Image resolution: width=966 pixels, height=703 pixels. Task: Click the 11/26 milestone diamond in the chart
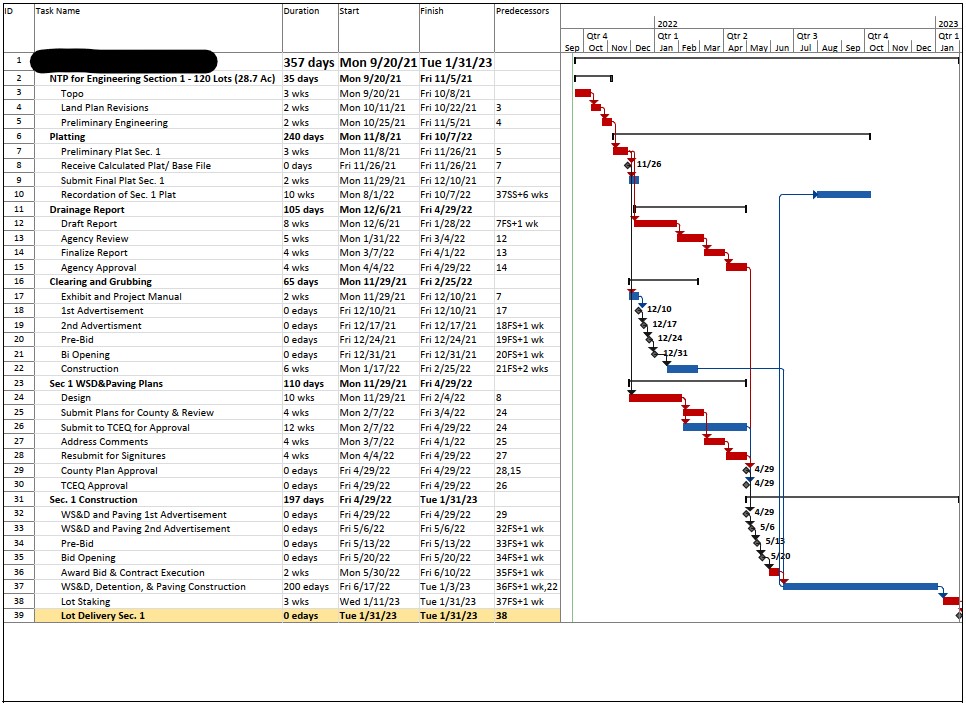pos(628,164)
